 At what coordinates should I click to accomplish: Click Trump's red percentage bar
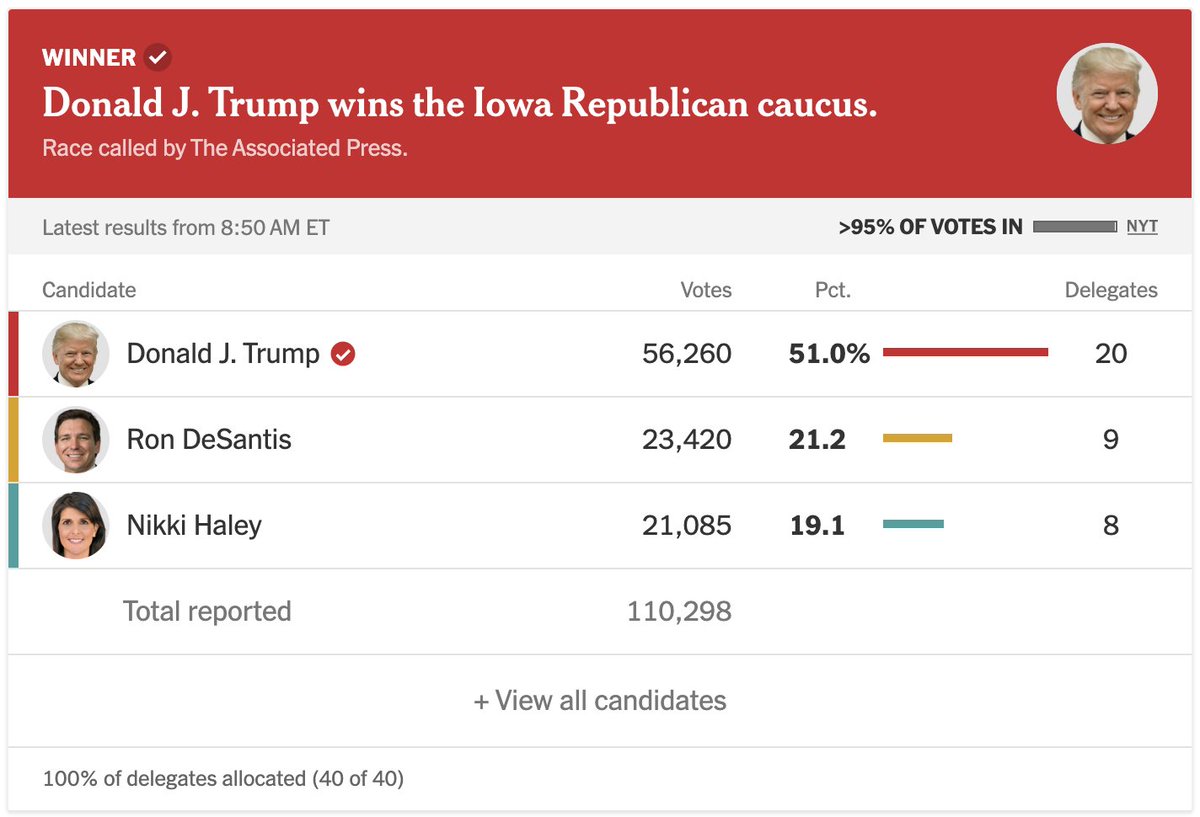966,352
